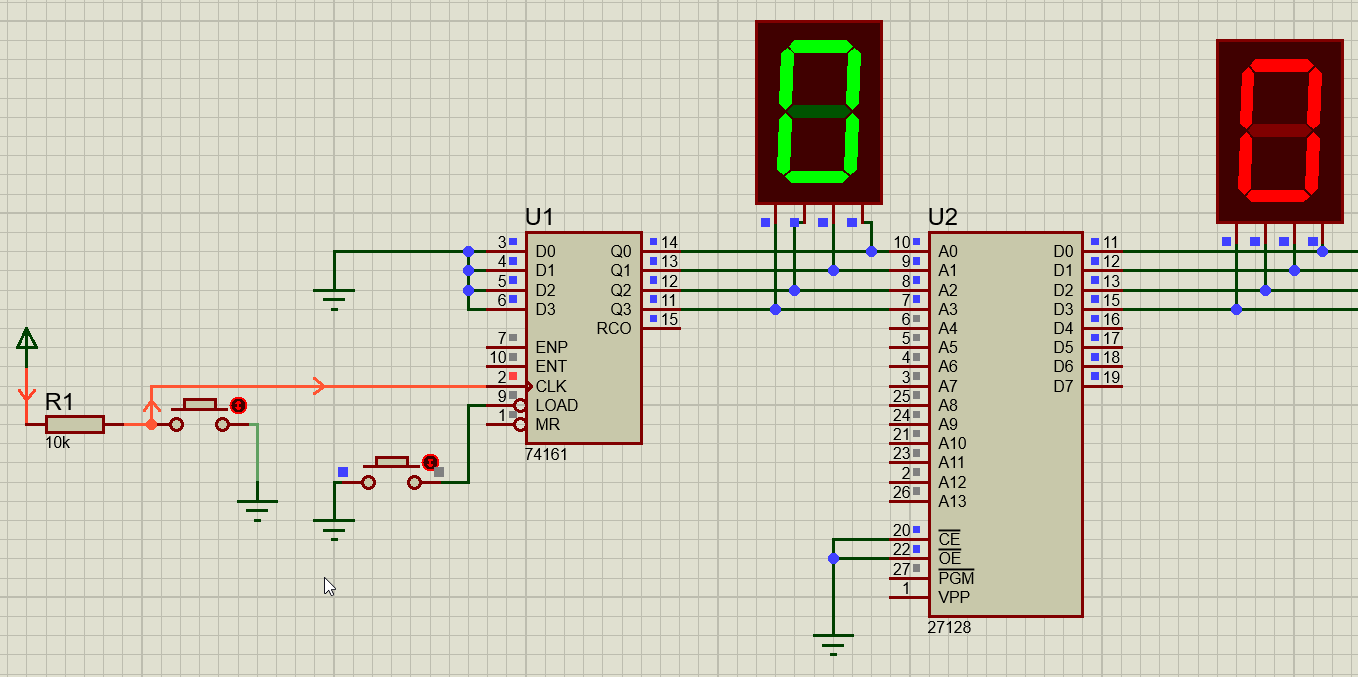Click the 10k value label under R1
1358x677 pixels.
(57, 442)
